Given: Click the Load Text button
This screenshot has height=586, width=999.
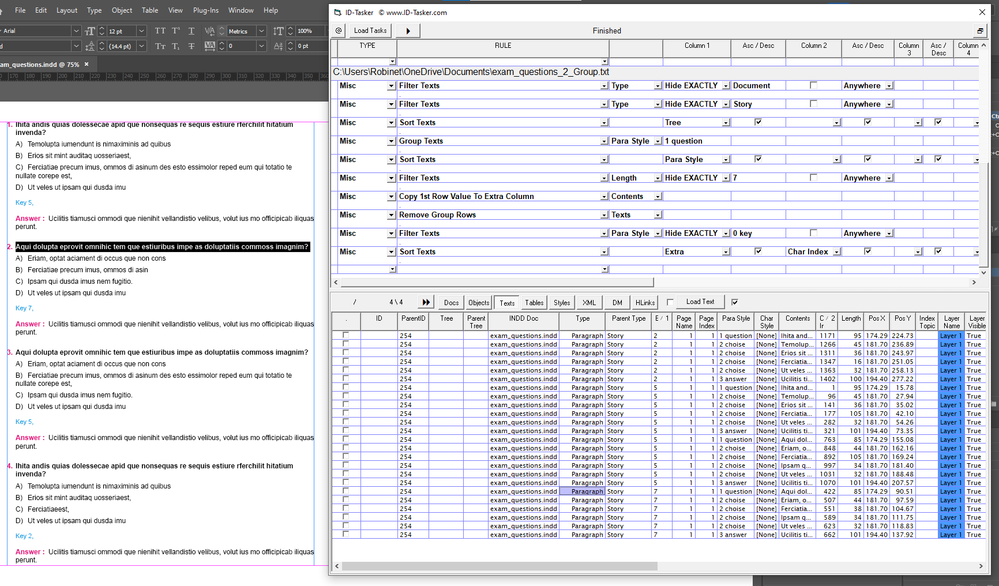Looking at the screenshot, I should pyautogui.click(x=700, y=302).
